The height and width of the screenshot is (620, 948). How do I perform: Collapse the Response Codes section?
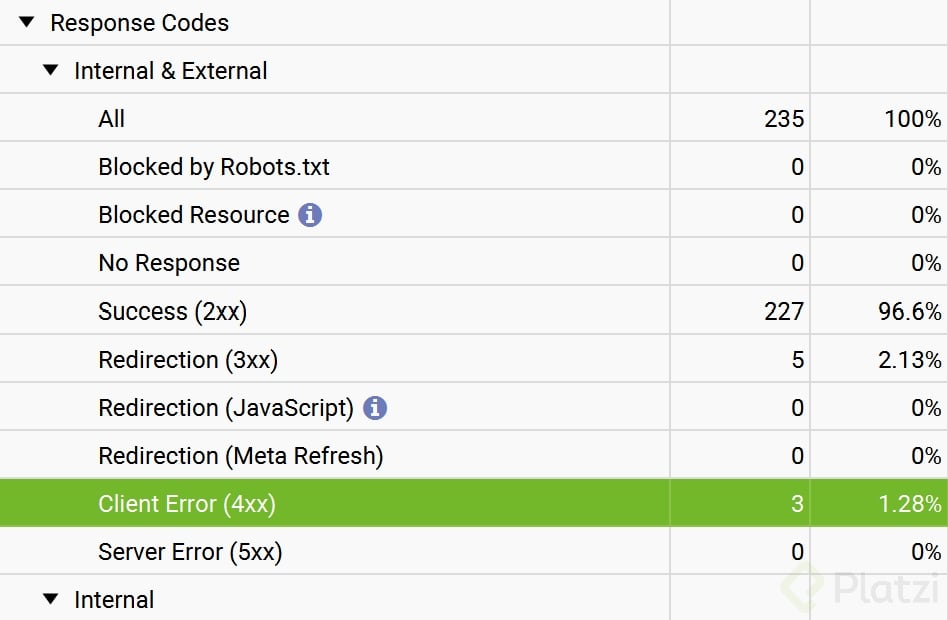point(27,23)
